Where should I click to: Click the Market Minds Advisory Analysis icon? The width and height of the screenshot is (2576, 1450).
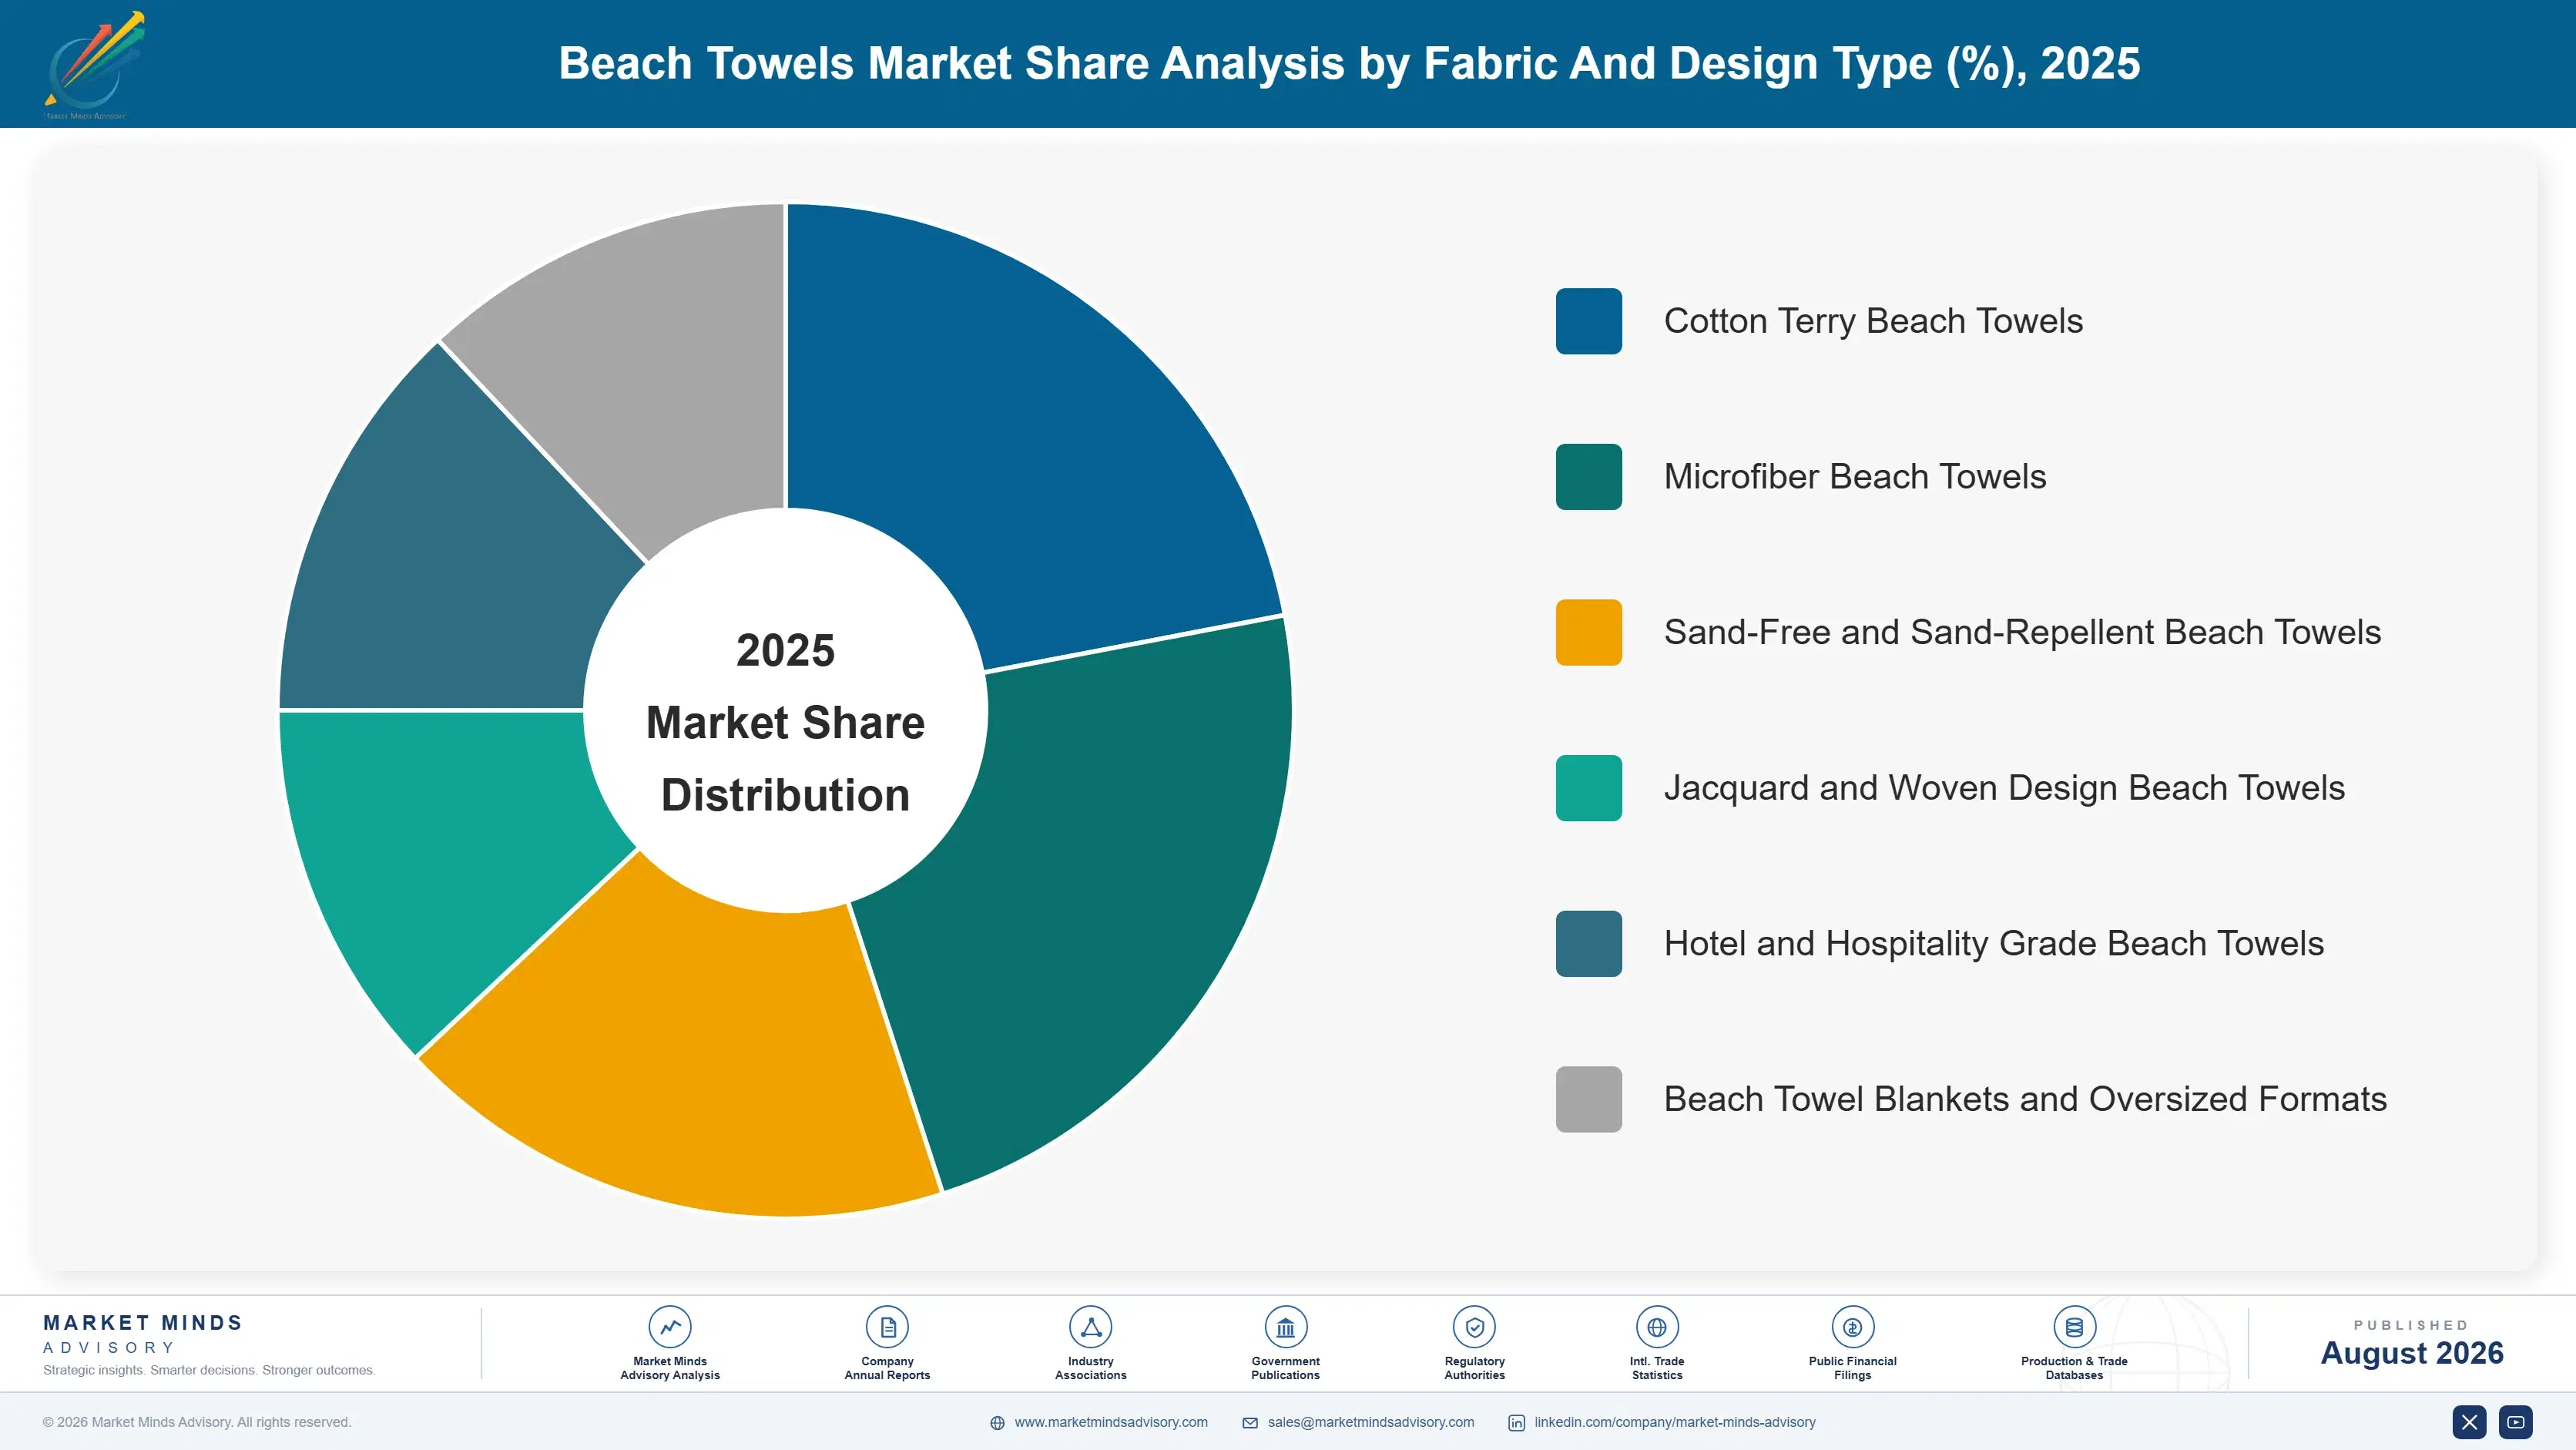[669, 1327]
